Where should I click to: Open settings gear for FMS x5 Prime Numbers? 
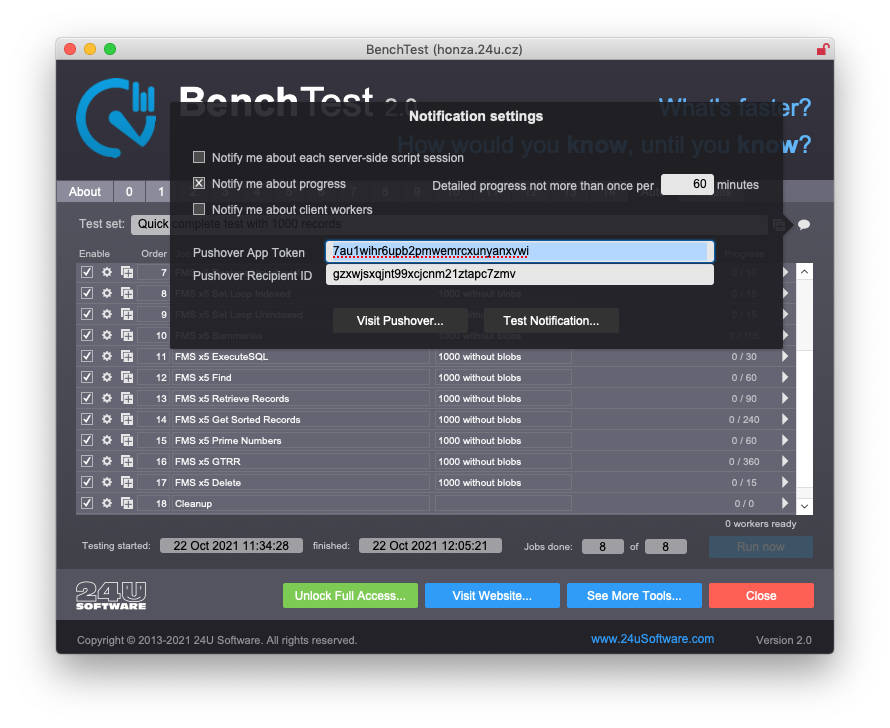[x=107, y=440]
